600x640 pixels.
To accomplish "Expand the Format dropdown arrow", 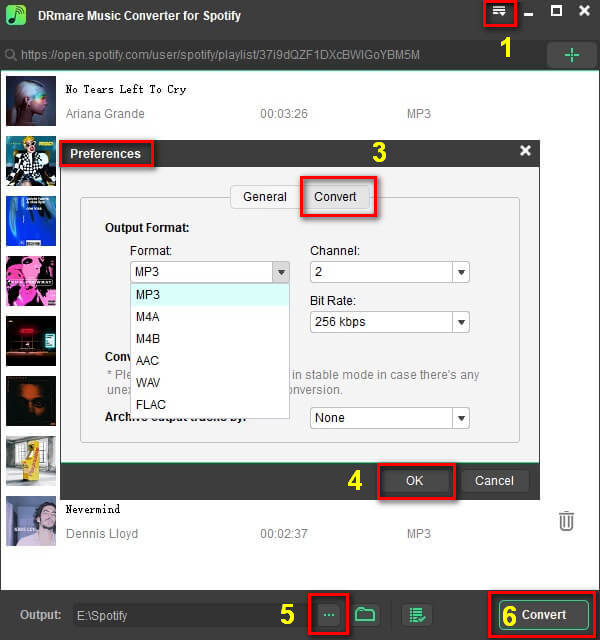I will 281,272.
